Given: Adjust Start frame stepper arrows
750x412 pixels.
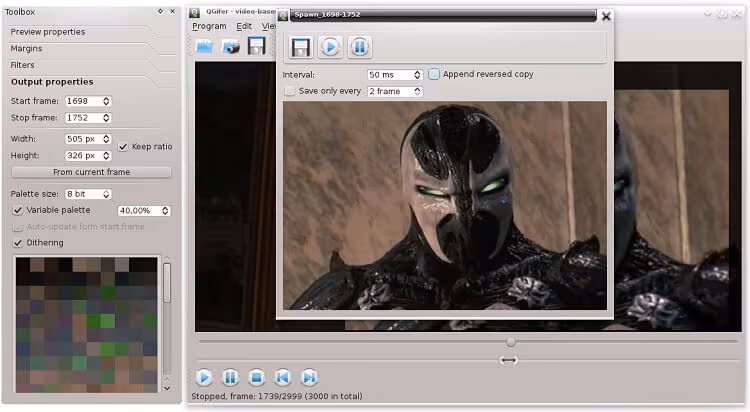Looking at the screenshot, I should [106, 101].
